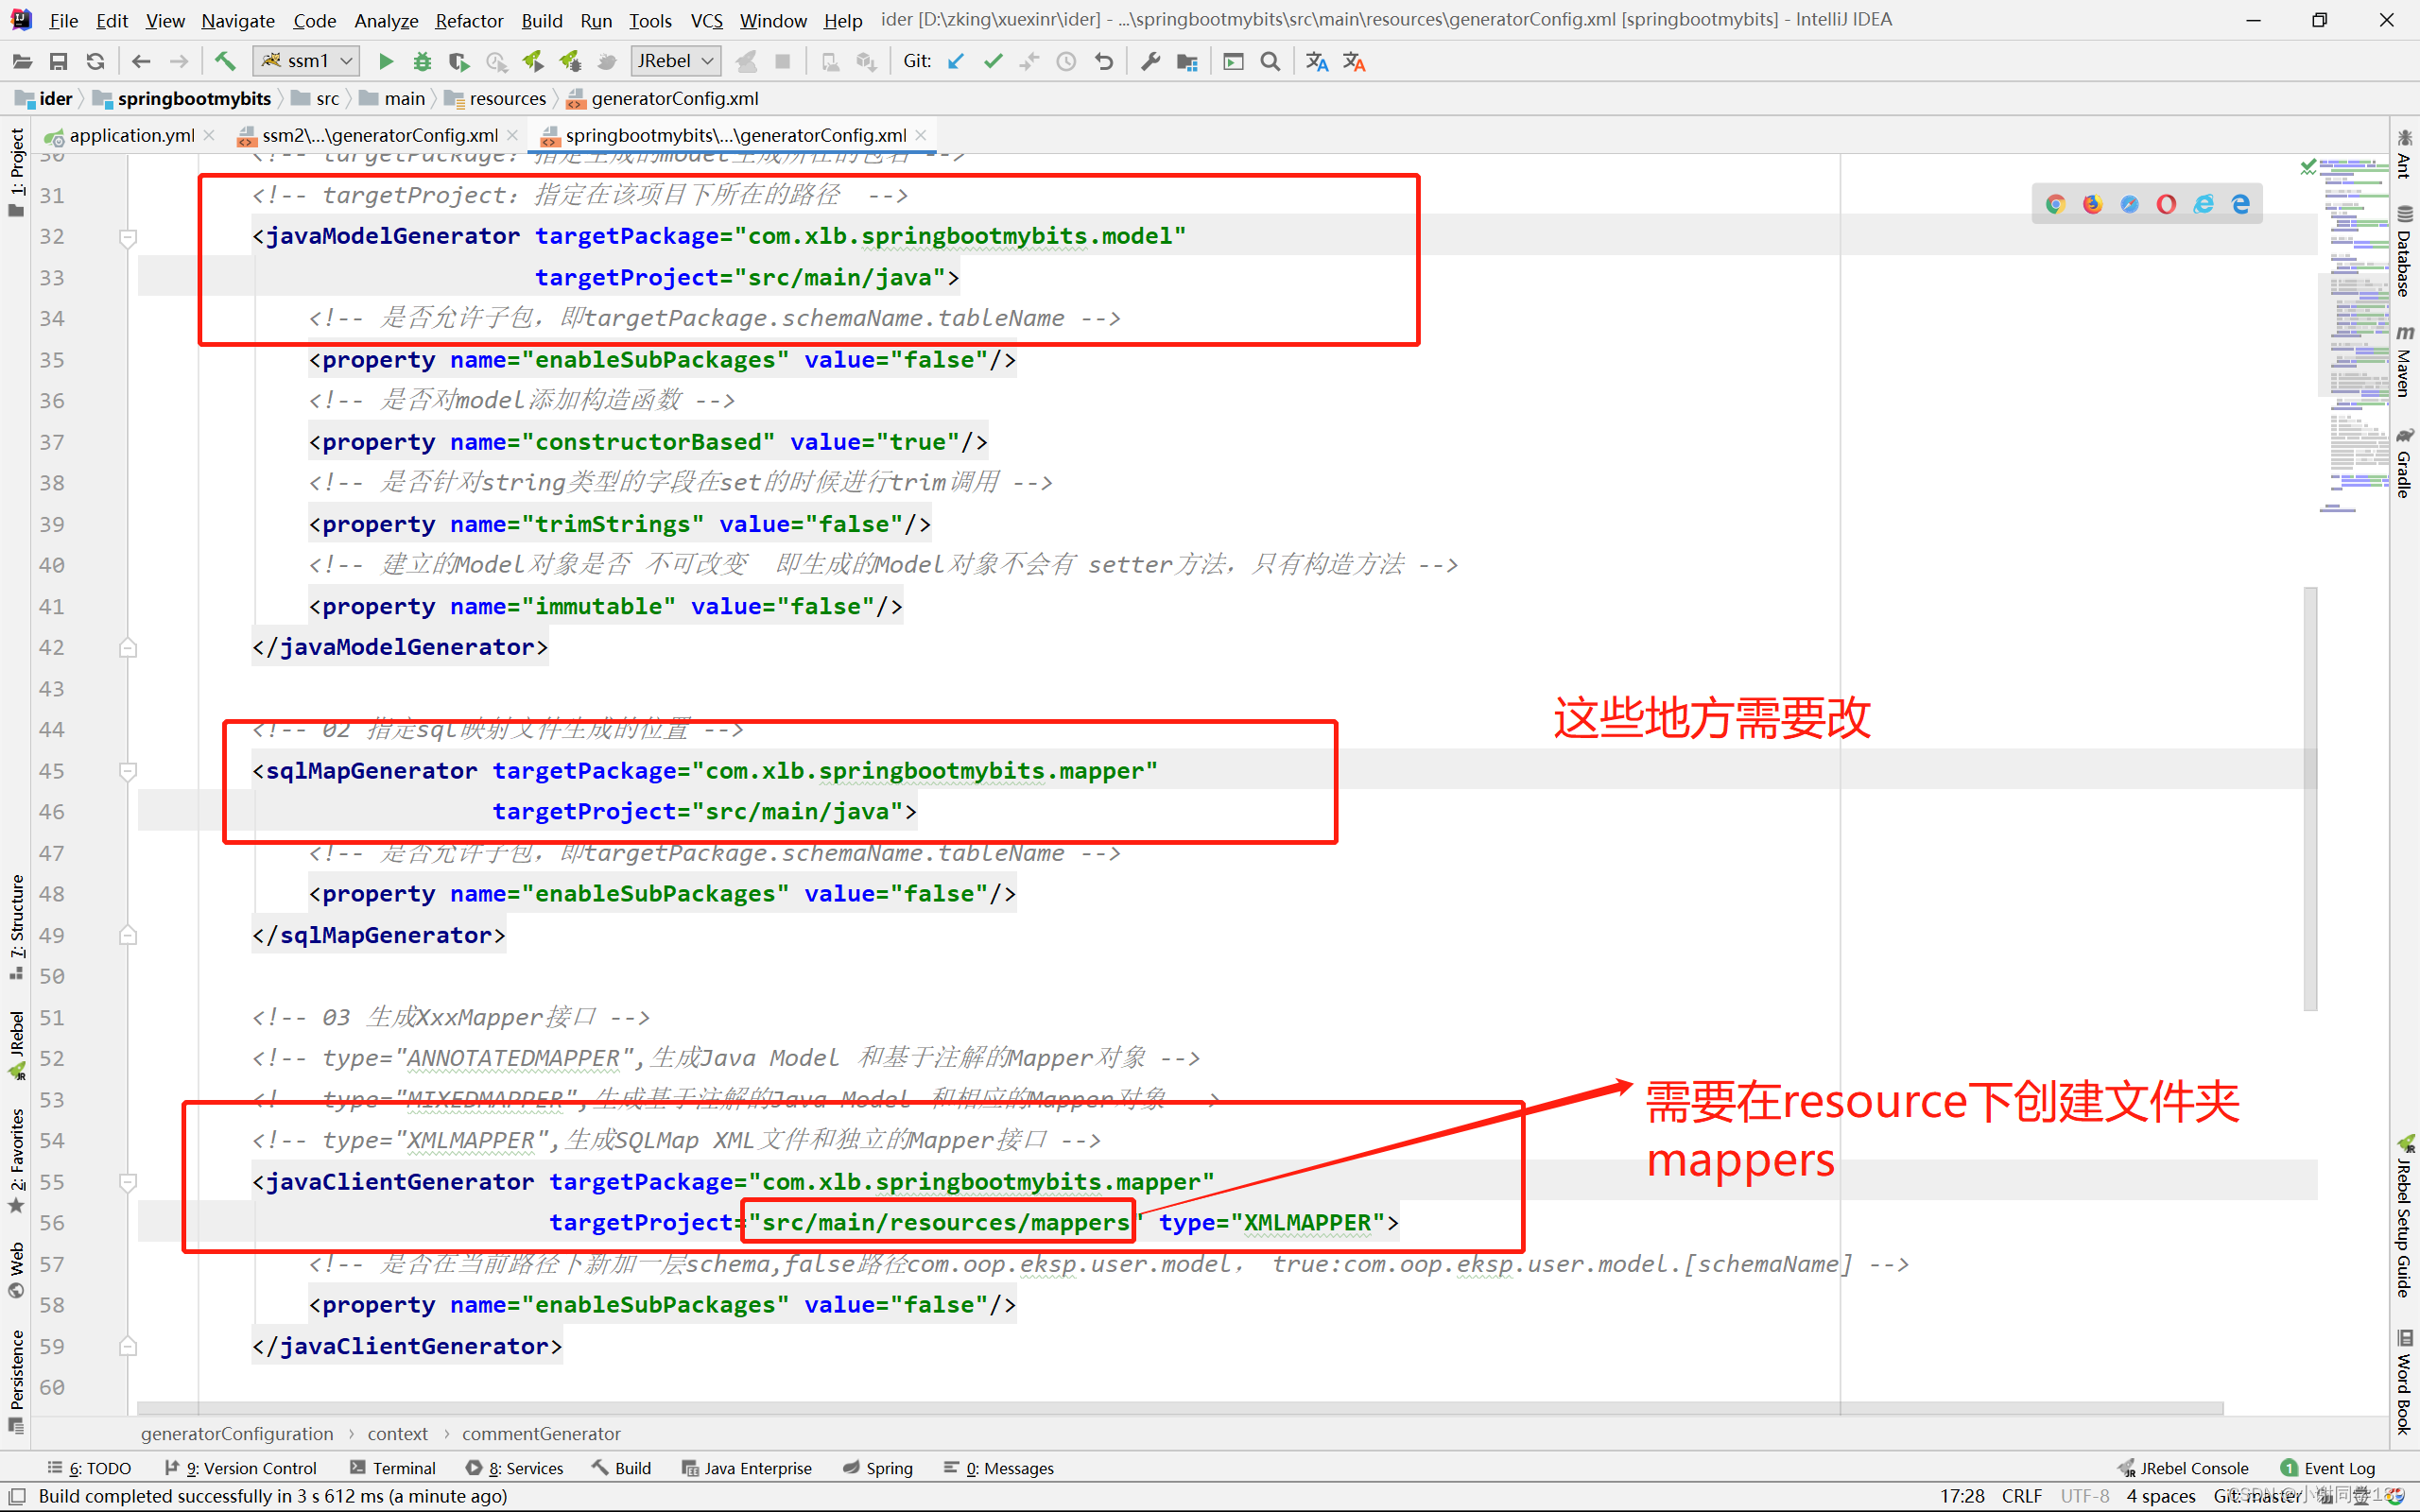Open the Refactor menu

(x=468, y=20)
